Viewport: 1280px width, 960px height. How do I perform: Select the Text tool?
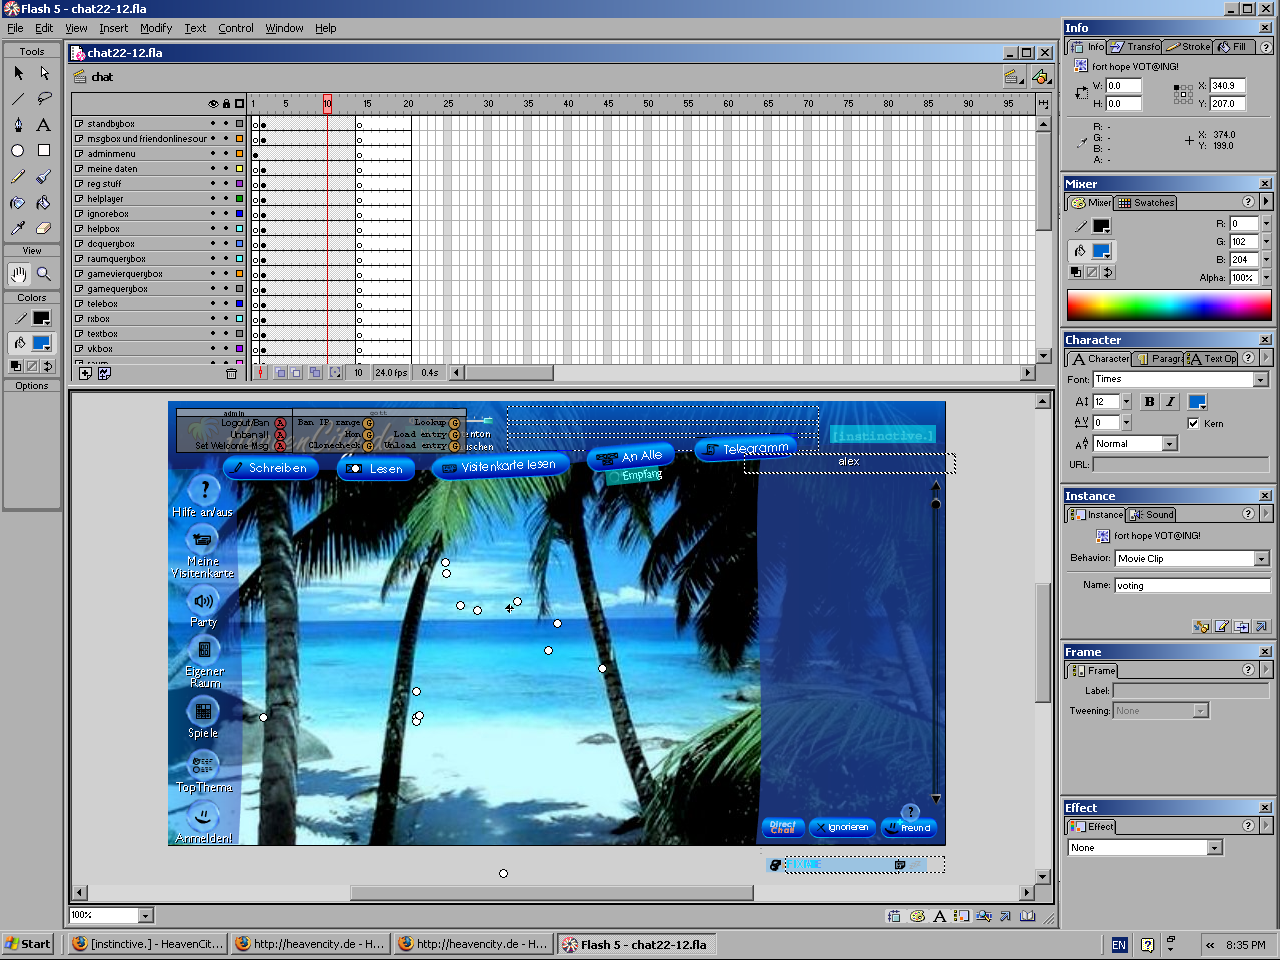click(x=44, y=125)
